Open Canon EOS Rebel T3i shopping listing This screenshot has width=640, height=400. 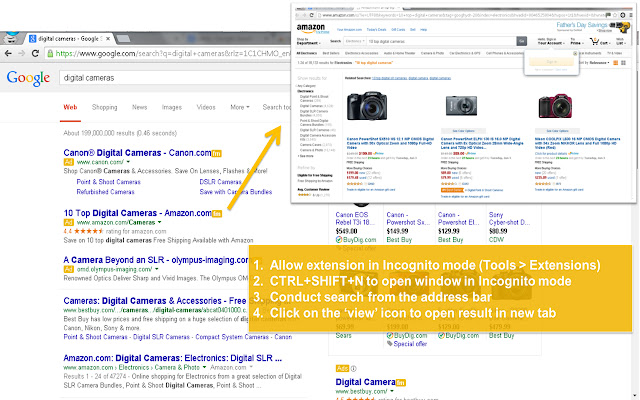[x=355, y=218]
